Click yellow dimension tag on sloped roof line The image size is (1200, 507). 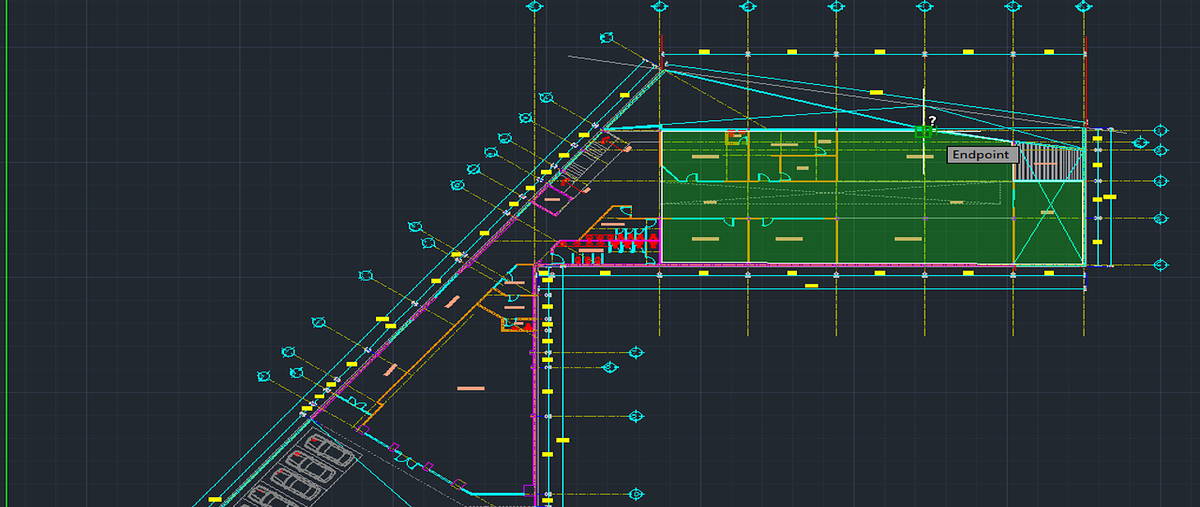[x=876, y=93]
